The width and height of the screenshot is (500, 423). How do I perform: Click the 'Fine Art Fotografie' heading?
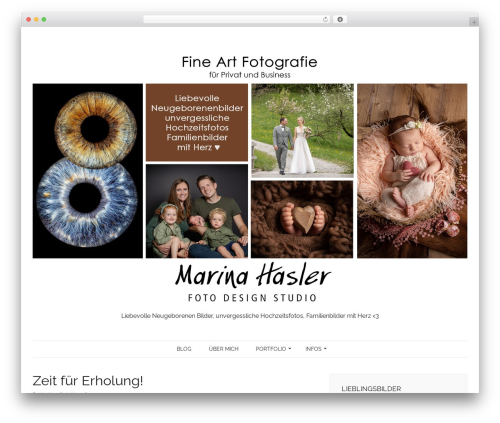(x=249, y=62)
